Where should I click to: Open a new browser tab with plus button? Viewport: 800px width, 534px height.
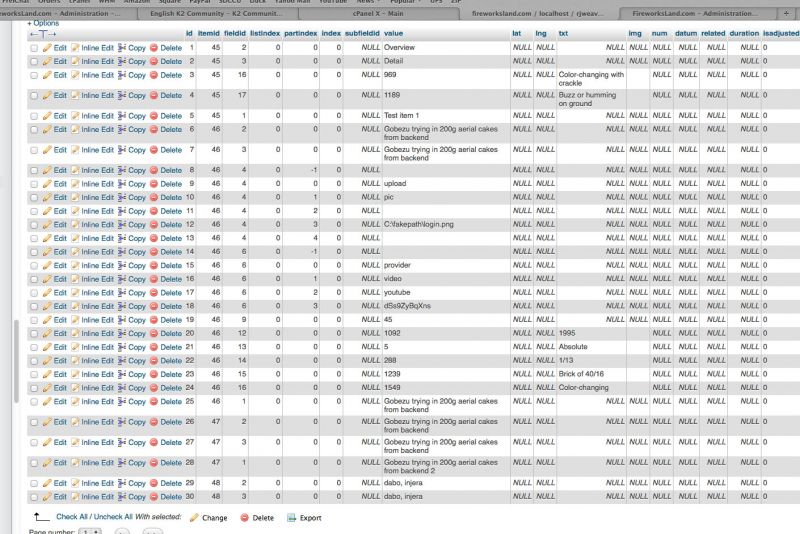tap(786, 13)
